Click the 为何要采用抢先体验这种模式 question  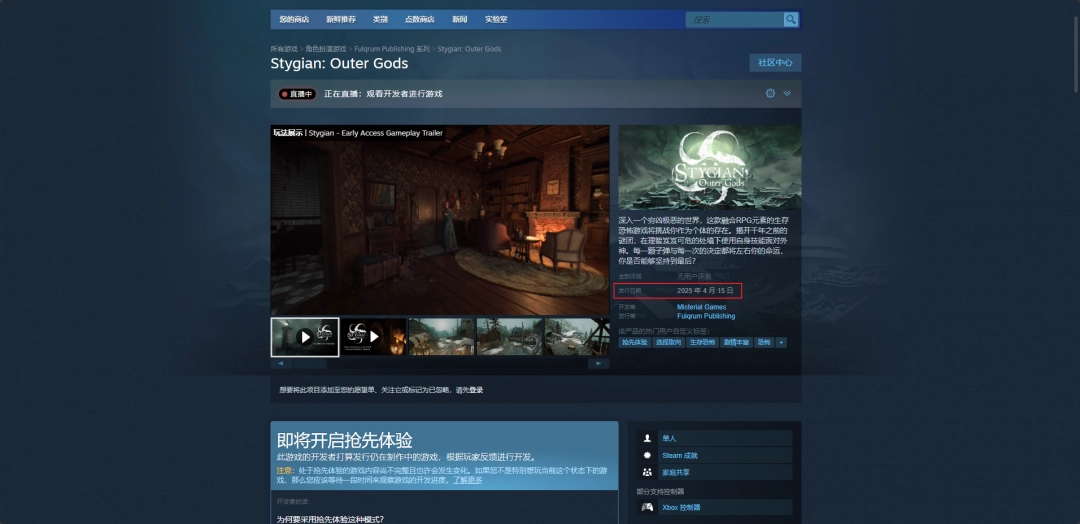click(331, 518)
